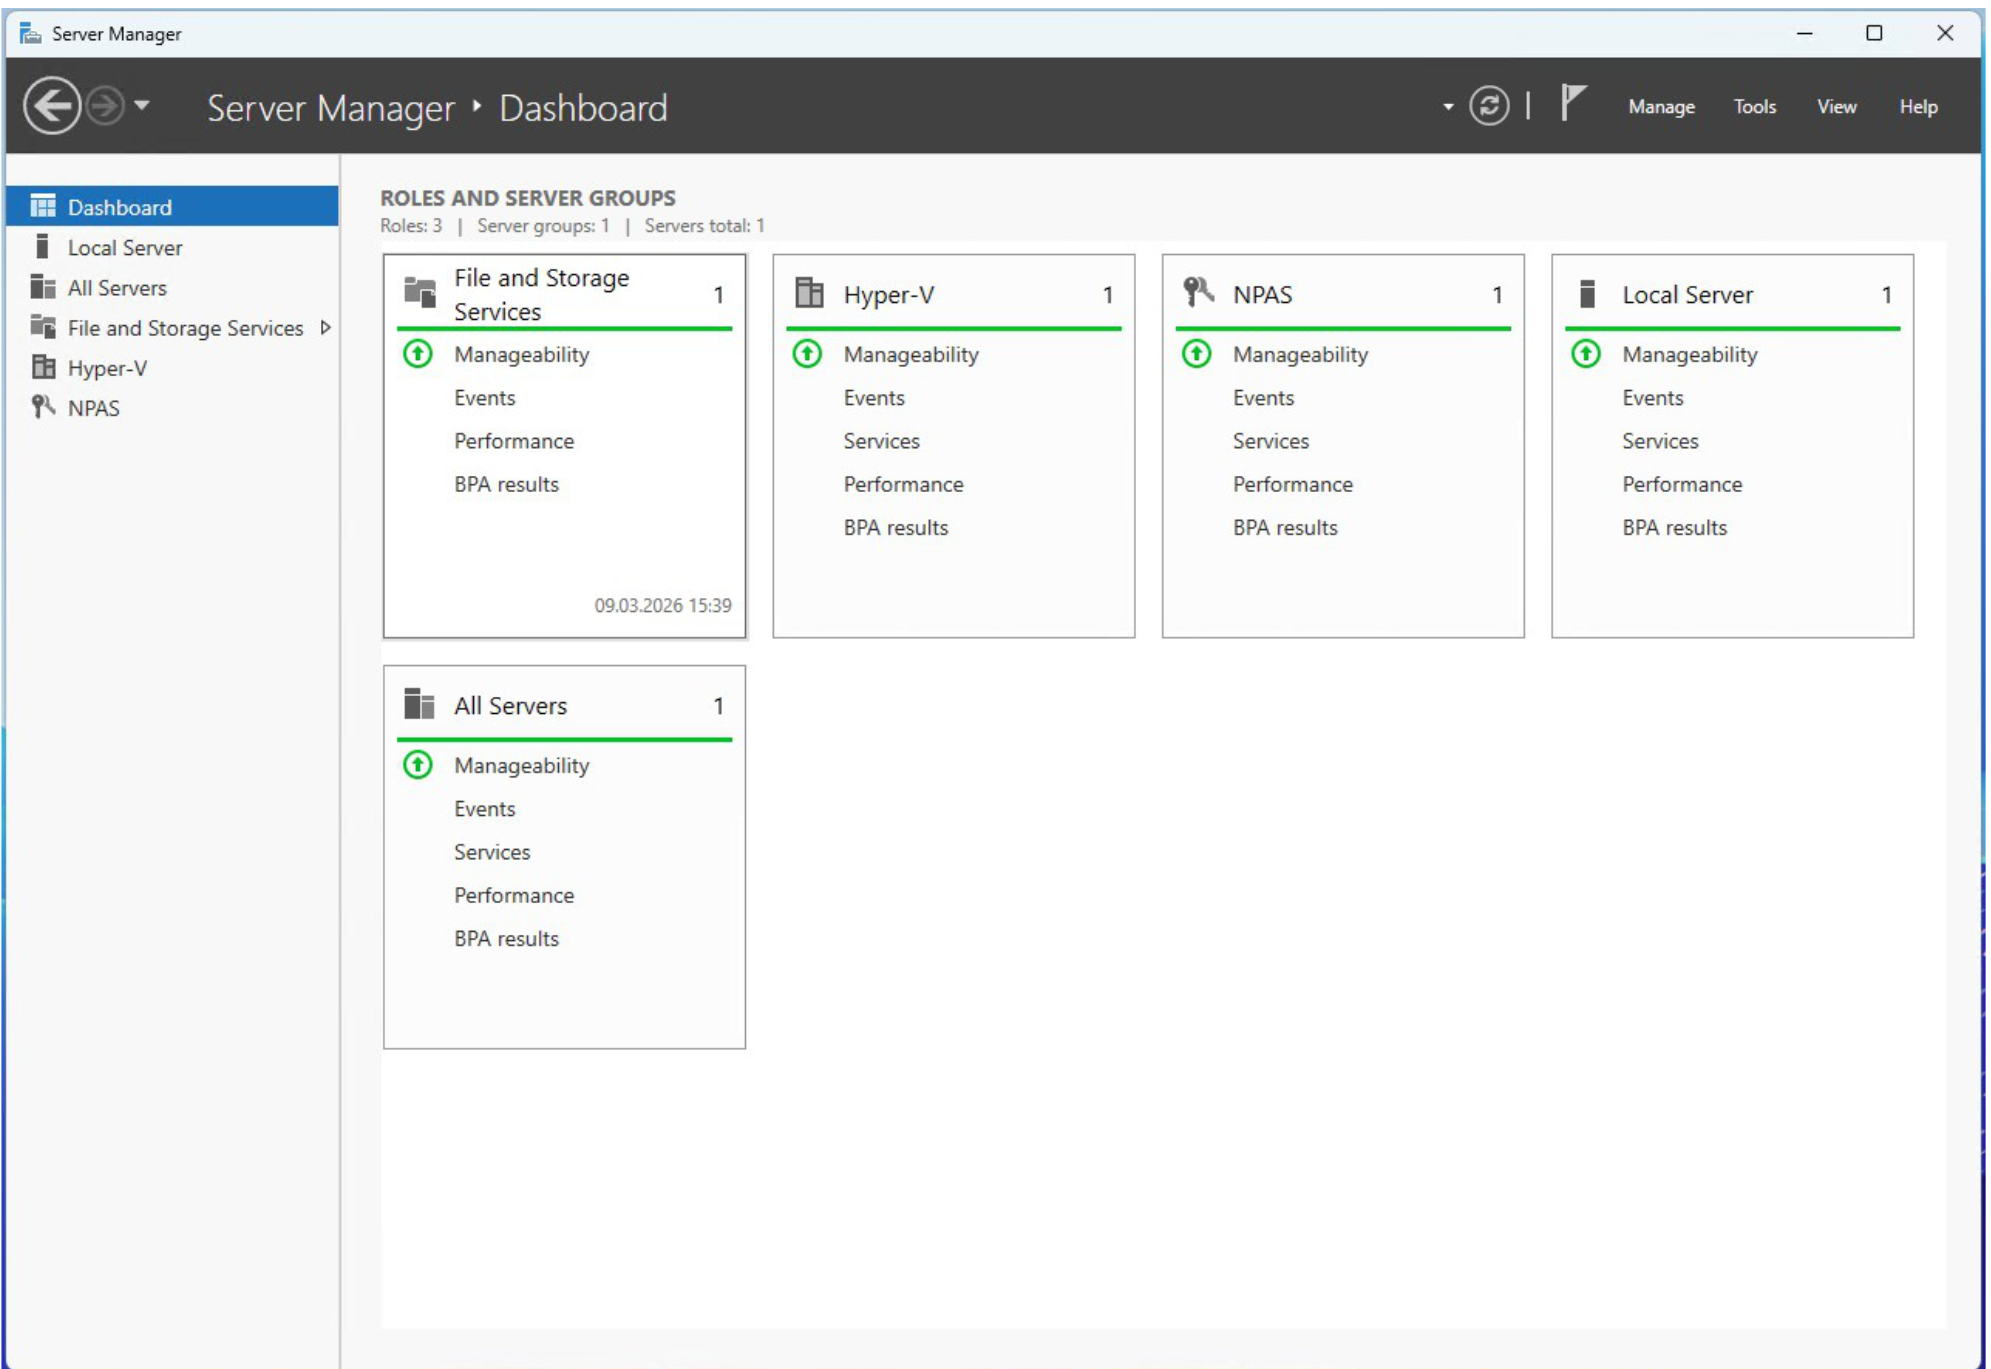Image resolution: width=1991 pixels, height=1369 pixels.
Task: Click the back navigation arrow button
Action: coord(52,106)
